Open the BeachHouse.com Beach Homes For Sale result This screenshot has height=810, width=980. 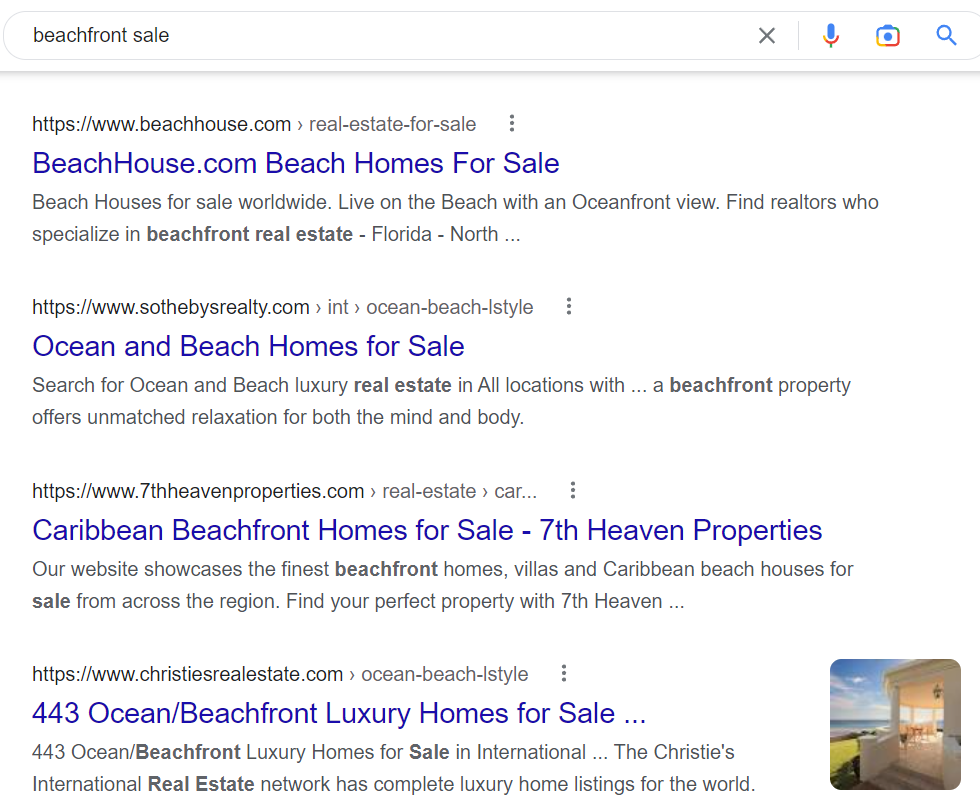pyautogui.click(x=295, y=163)
